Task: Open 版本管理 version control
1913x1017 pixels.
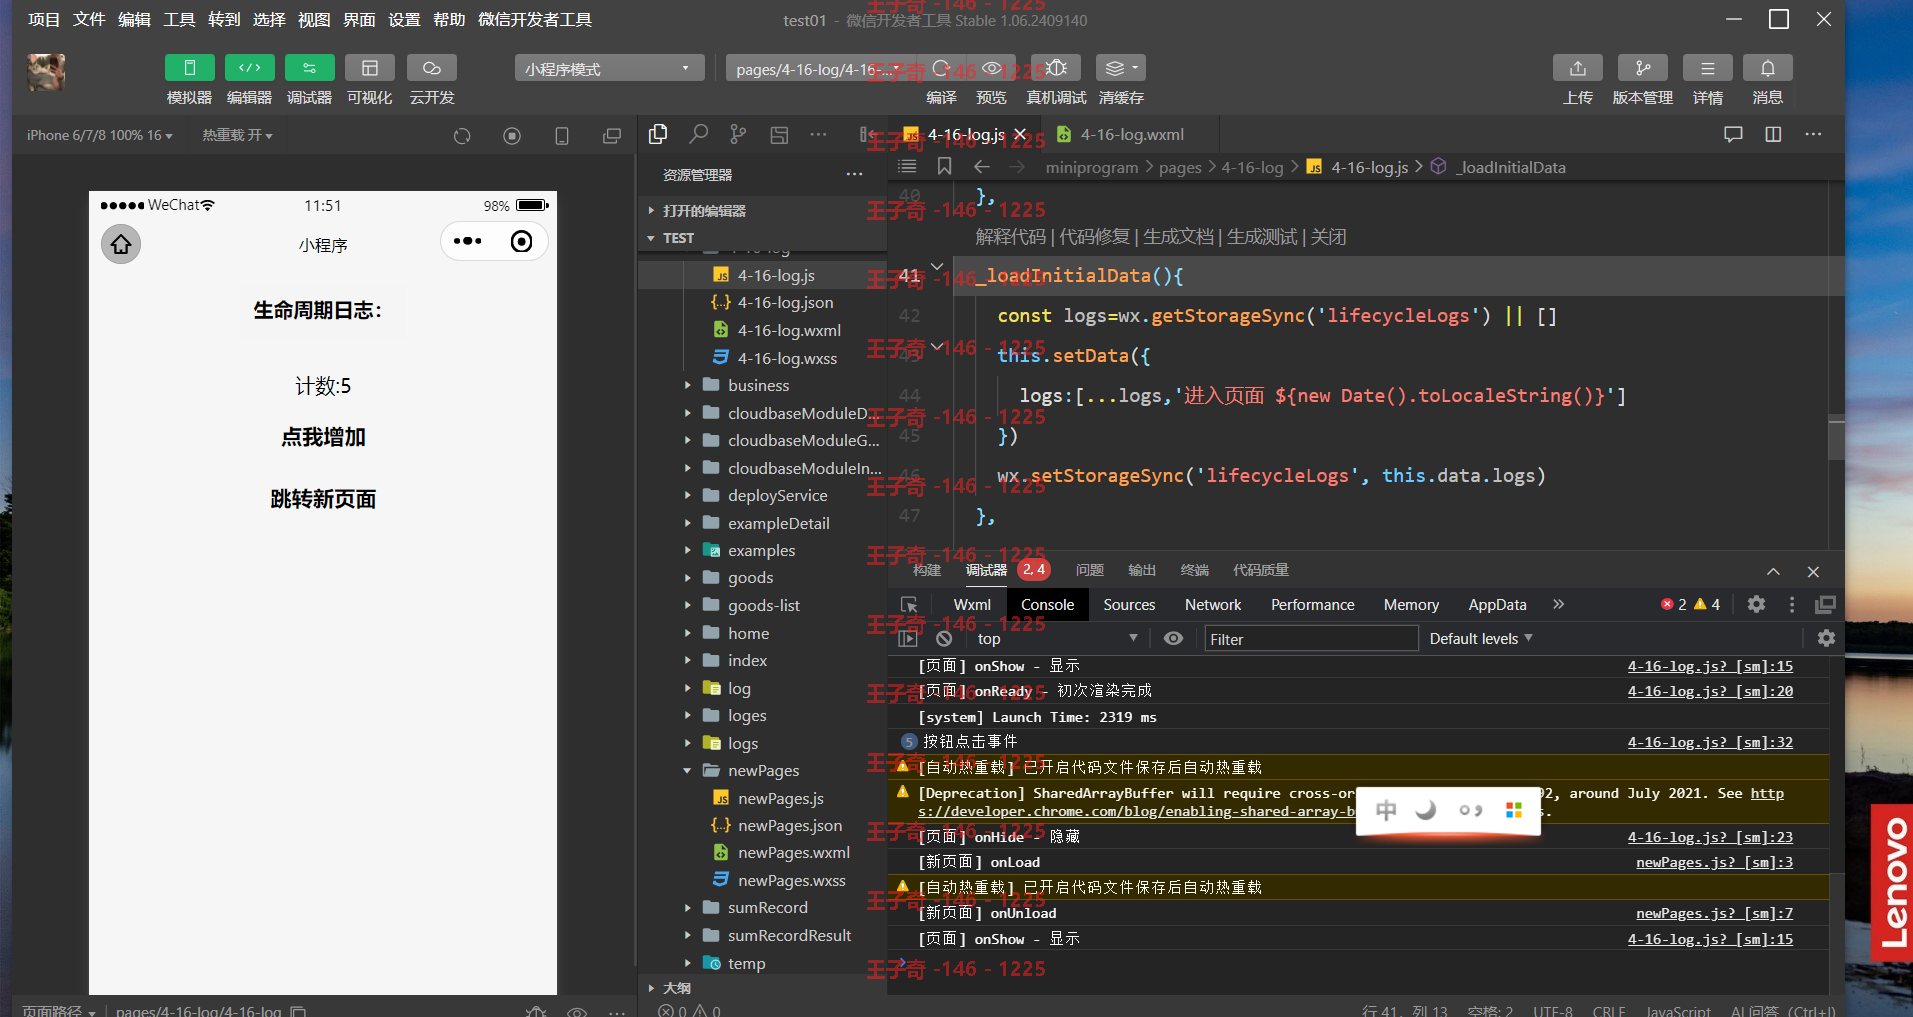Action: [1642, 68]
